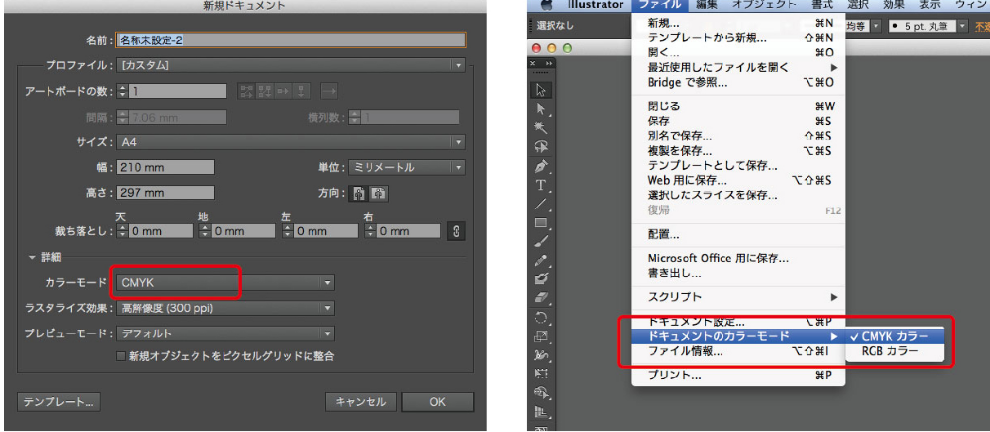Open the オブジェクト menu
990x432 pixels.
[x=763, y=5]
